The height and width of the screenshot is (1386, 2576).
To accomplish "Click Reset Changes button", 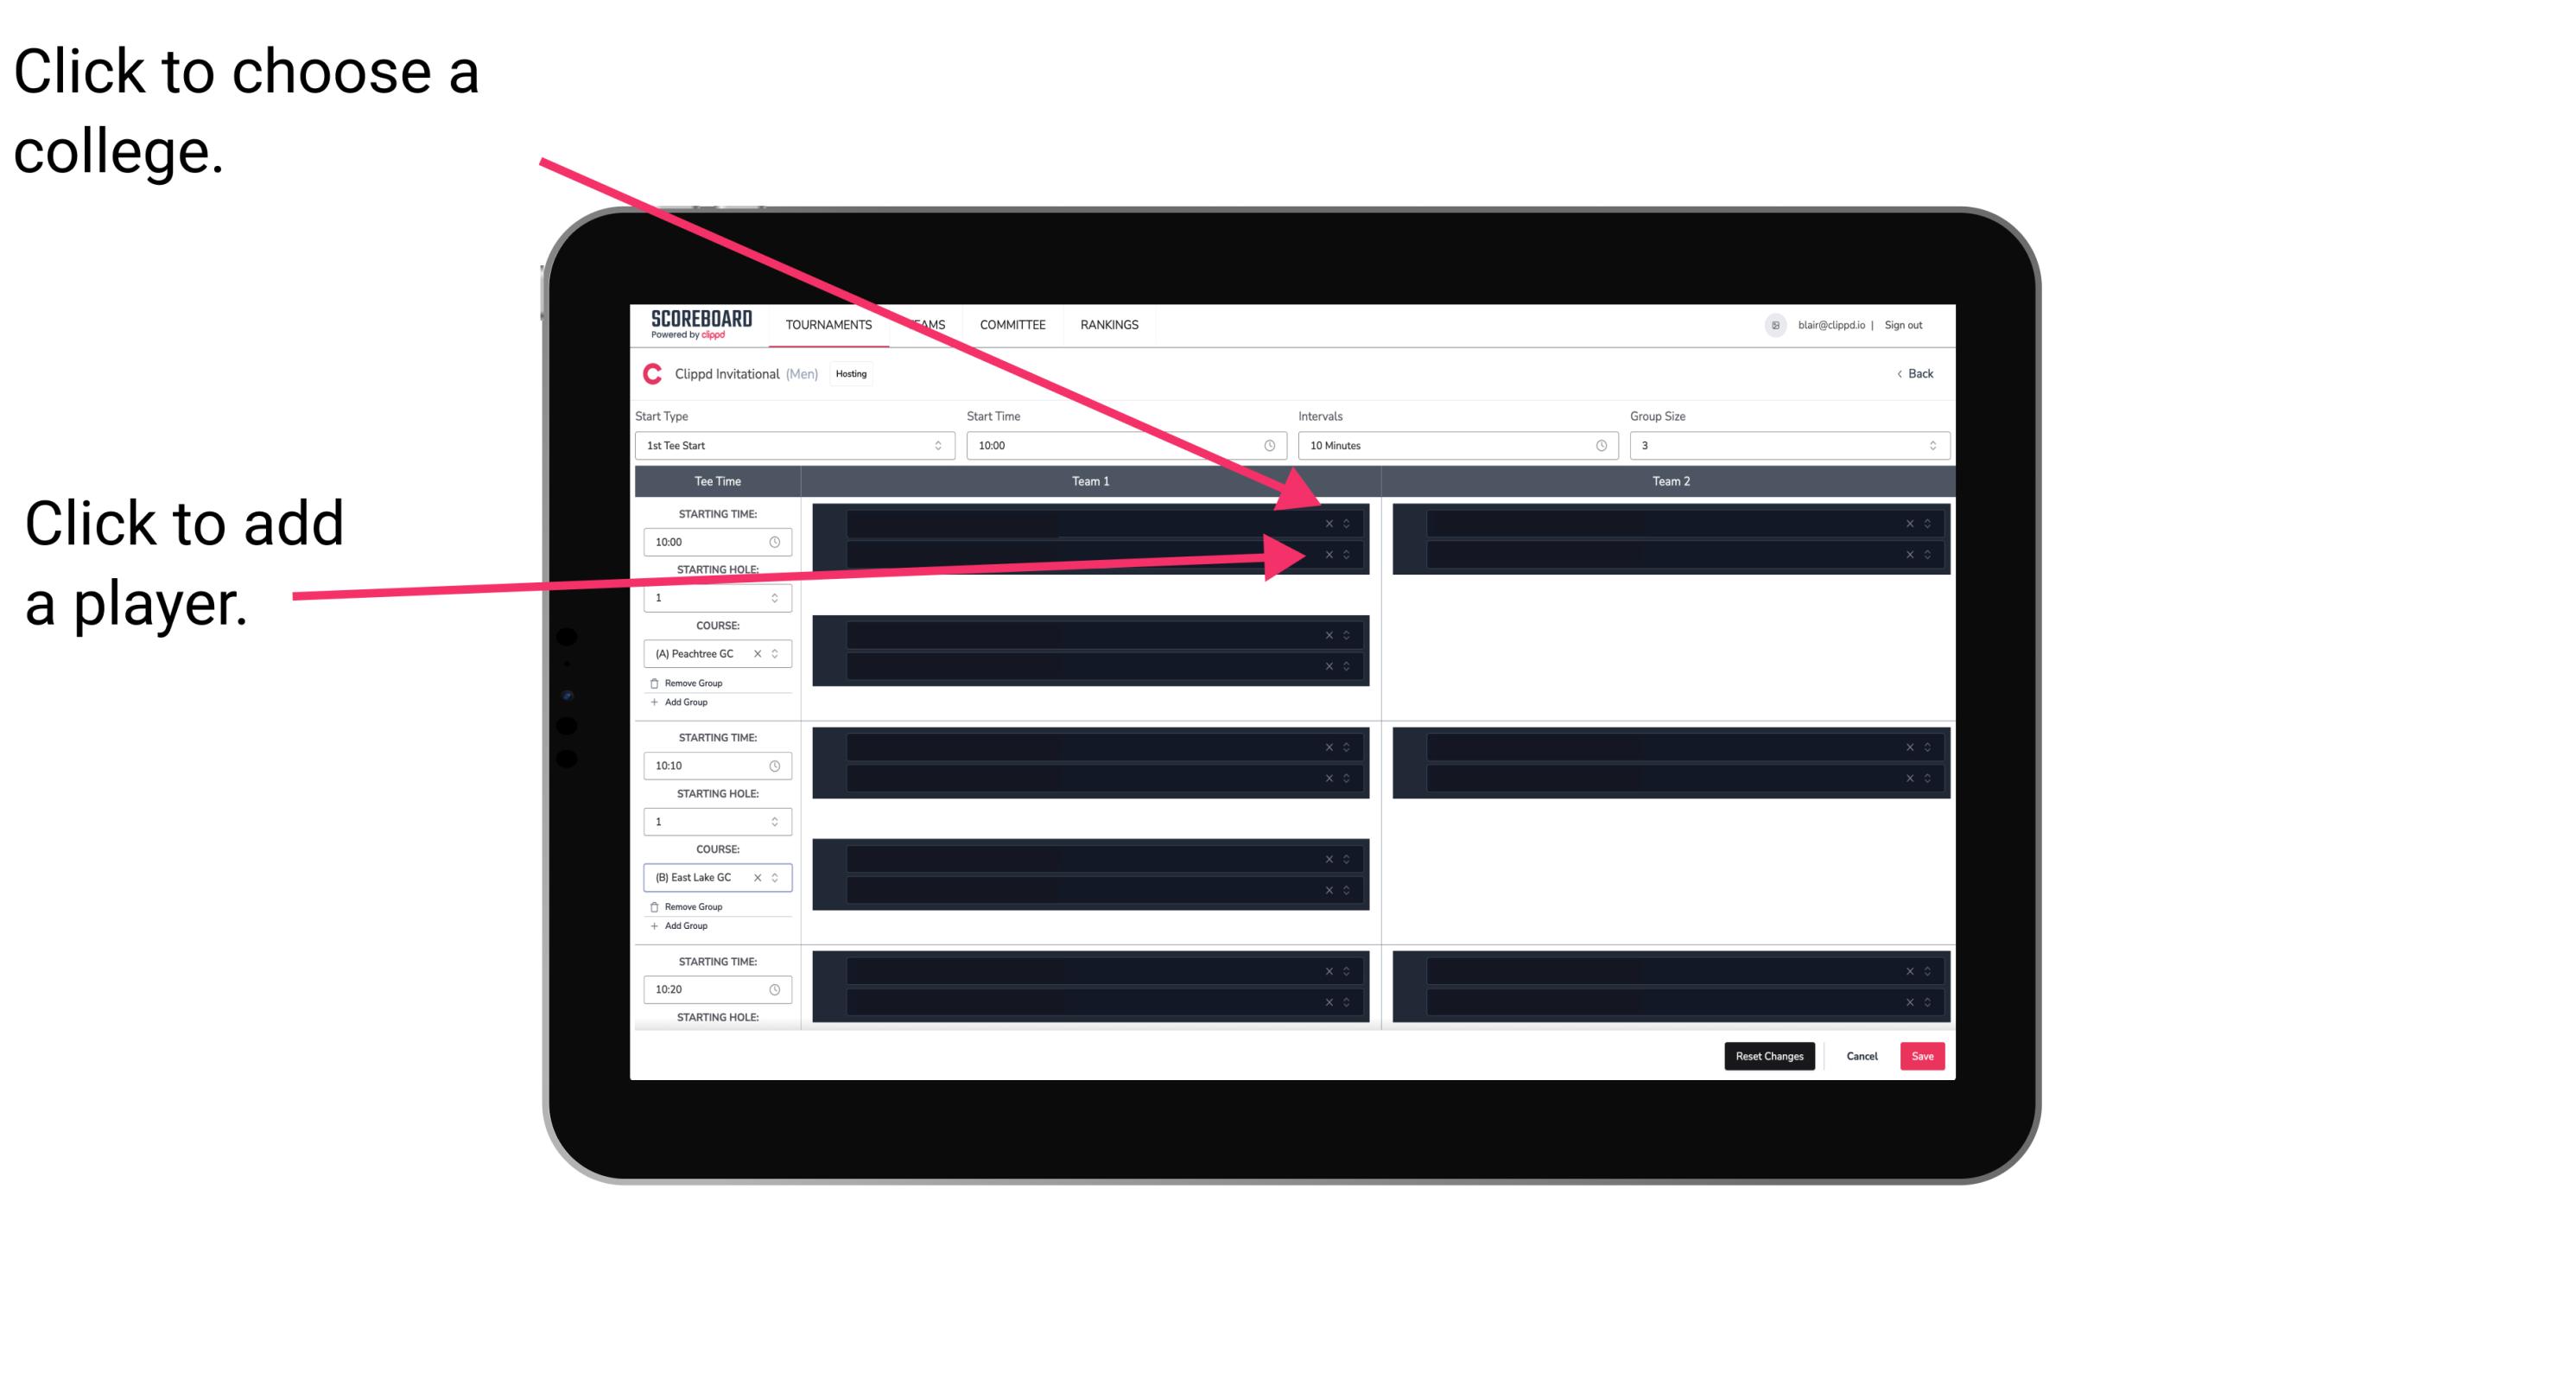I will [1769, 1055].
